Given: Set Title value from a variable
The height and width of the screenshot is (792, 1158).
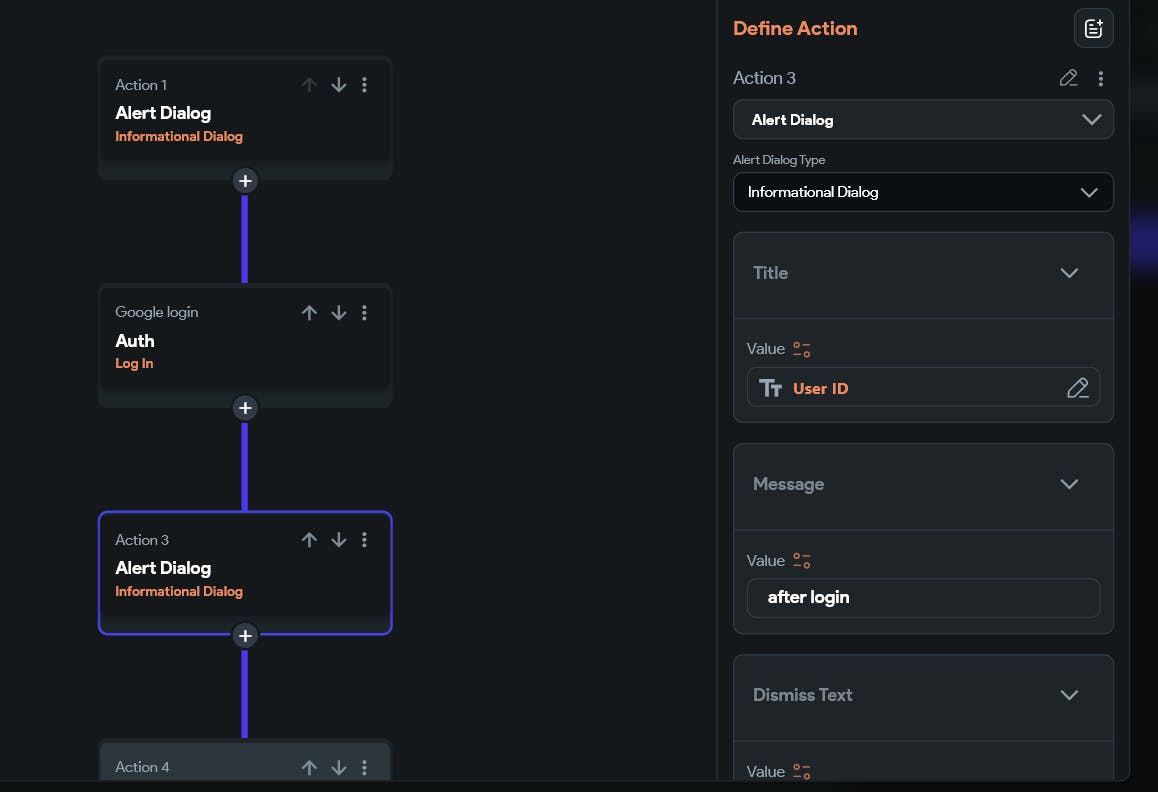Looking at the screenshot, I should [x=801, y=349].
